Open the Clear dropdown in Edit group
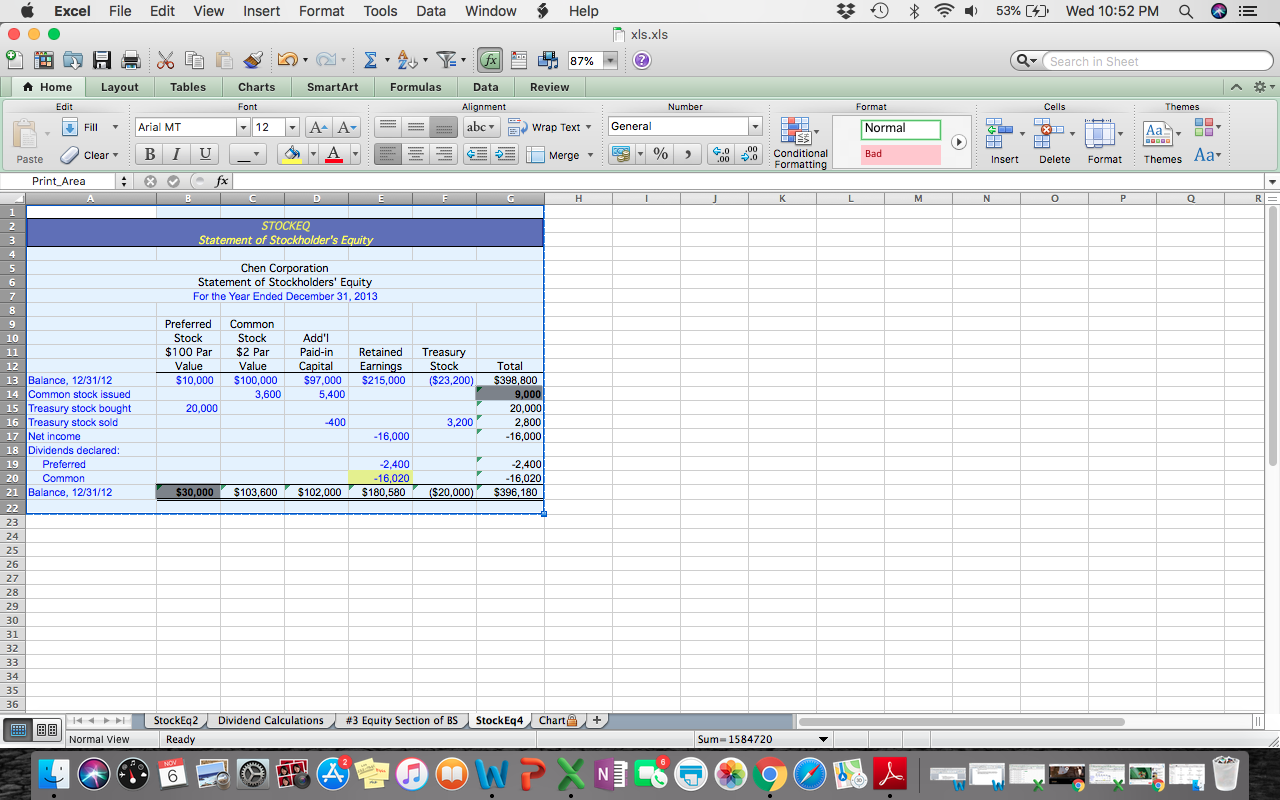The image size is (1280, 800). (x=116, y=155)
